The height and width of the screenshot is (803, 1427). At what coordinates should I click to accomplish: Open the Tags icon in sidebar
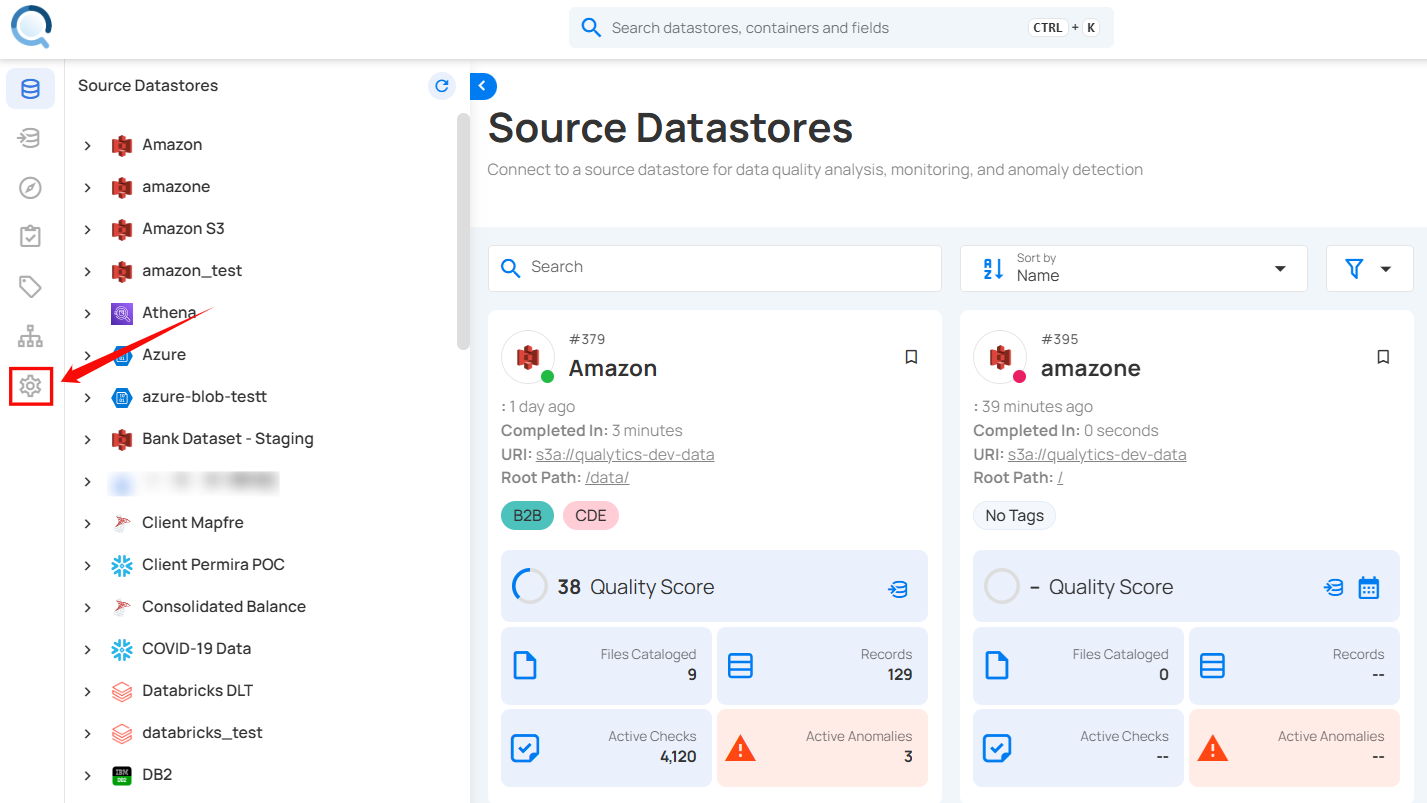(30, 287)
